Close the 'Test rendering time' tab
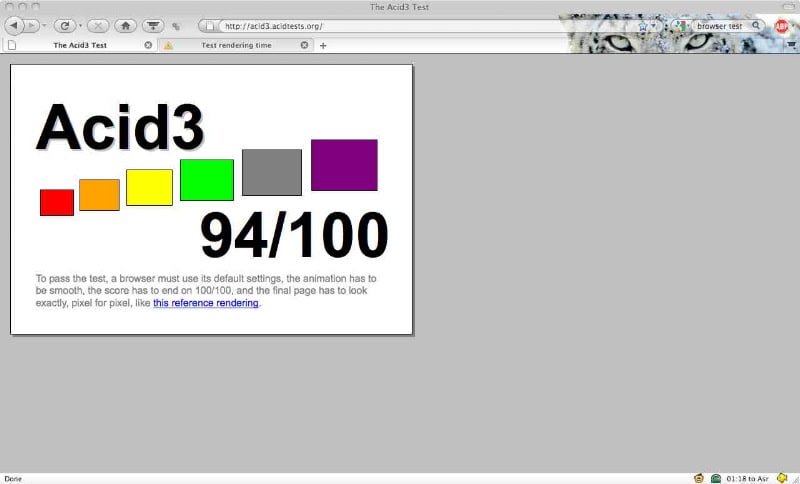800x484 pixels. (x=304, y=45)
